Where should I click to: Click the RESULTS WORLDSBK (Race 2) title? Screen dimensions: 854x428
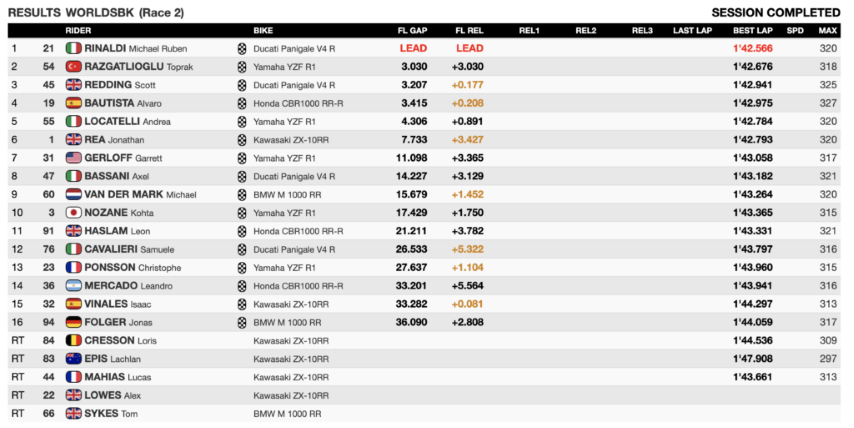click(96, 13)
